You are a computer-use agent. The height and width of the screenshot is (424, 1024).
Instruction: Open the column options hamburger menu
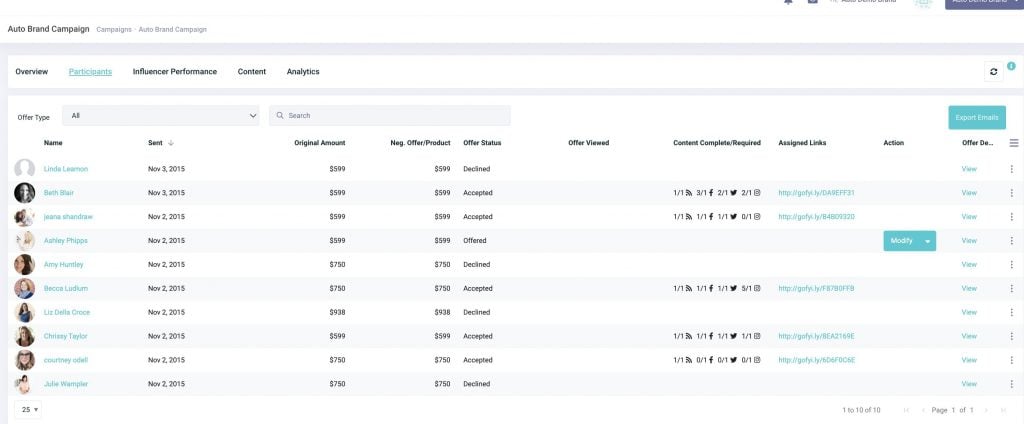pyautogui.click(x=1014, y=143)
